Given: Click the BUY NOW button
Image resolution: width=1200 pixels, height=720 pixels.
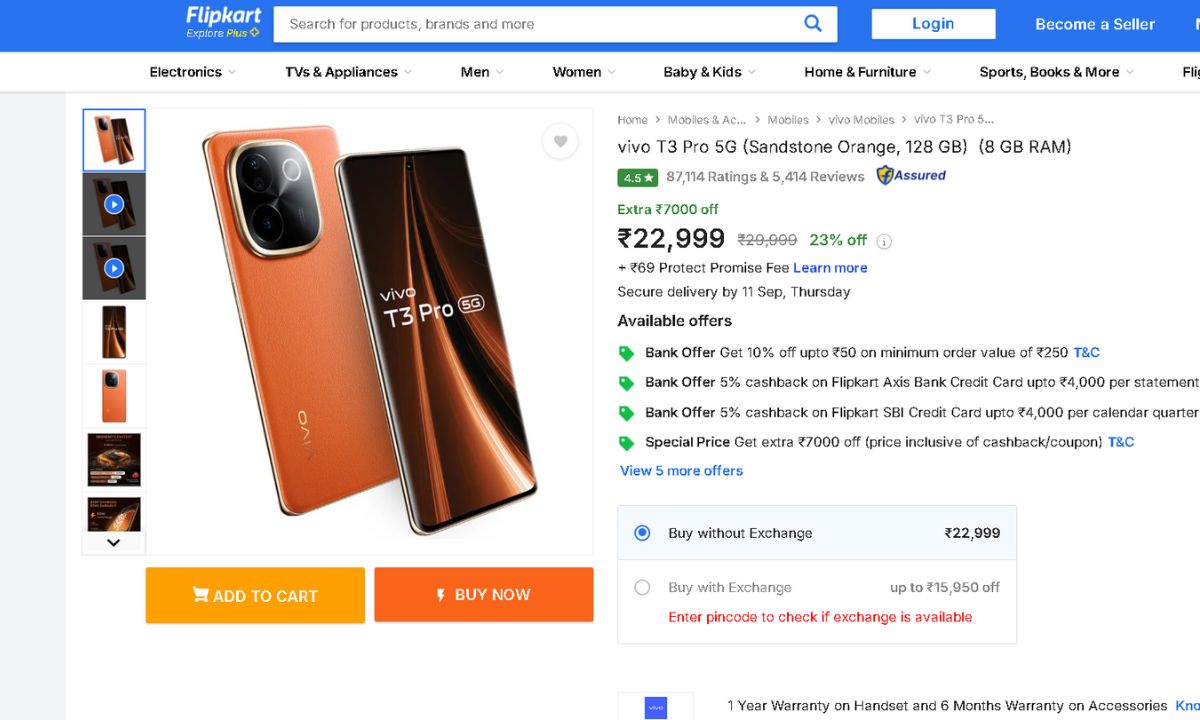Looking at the screenshot, I should pyautogui.click(x=484, y=595).
